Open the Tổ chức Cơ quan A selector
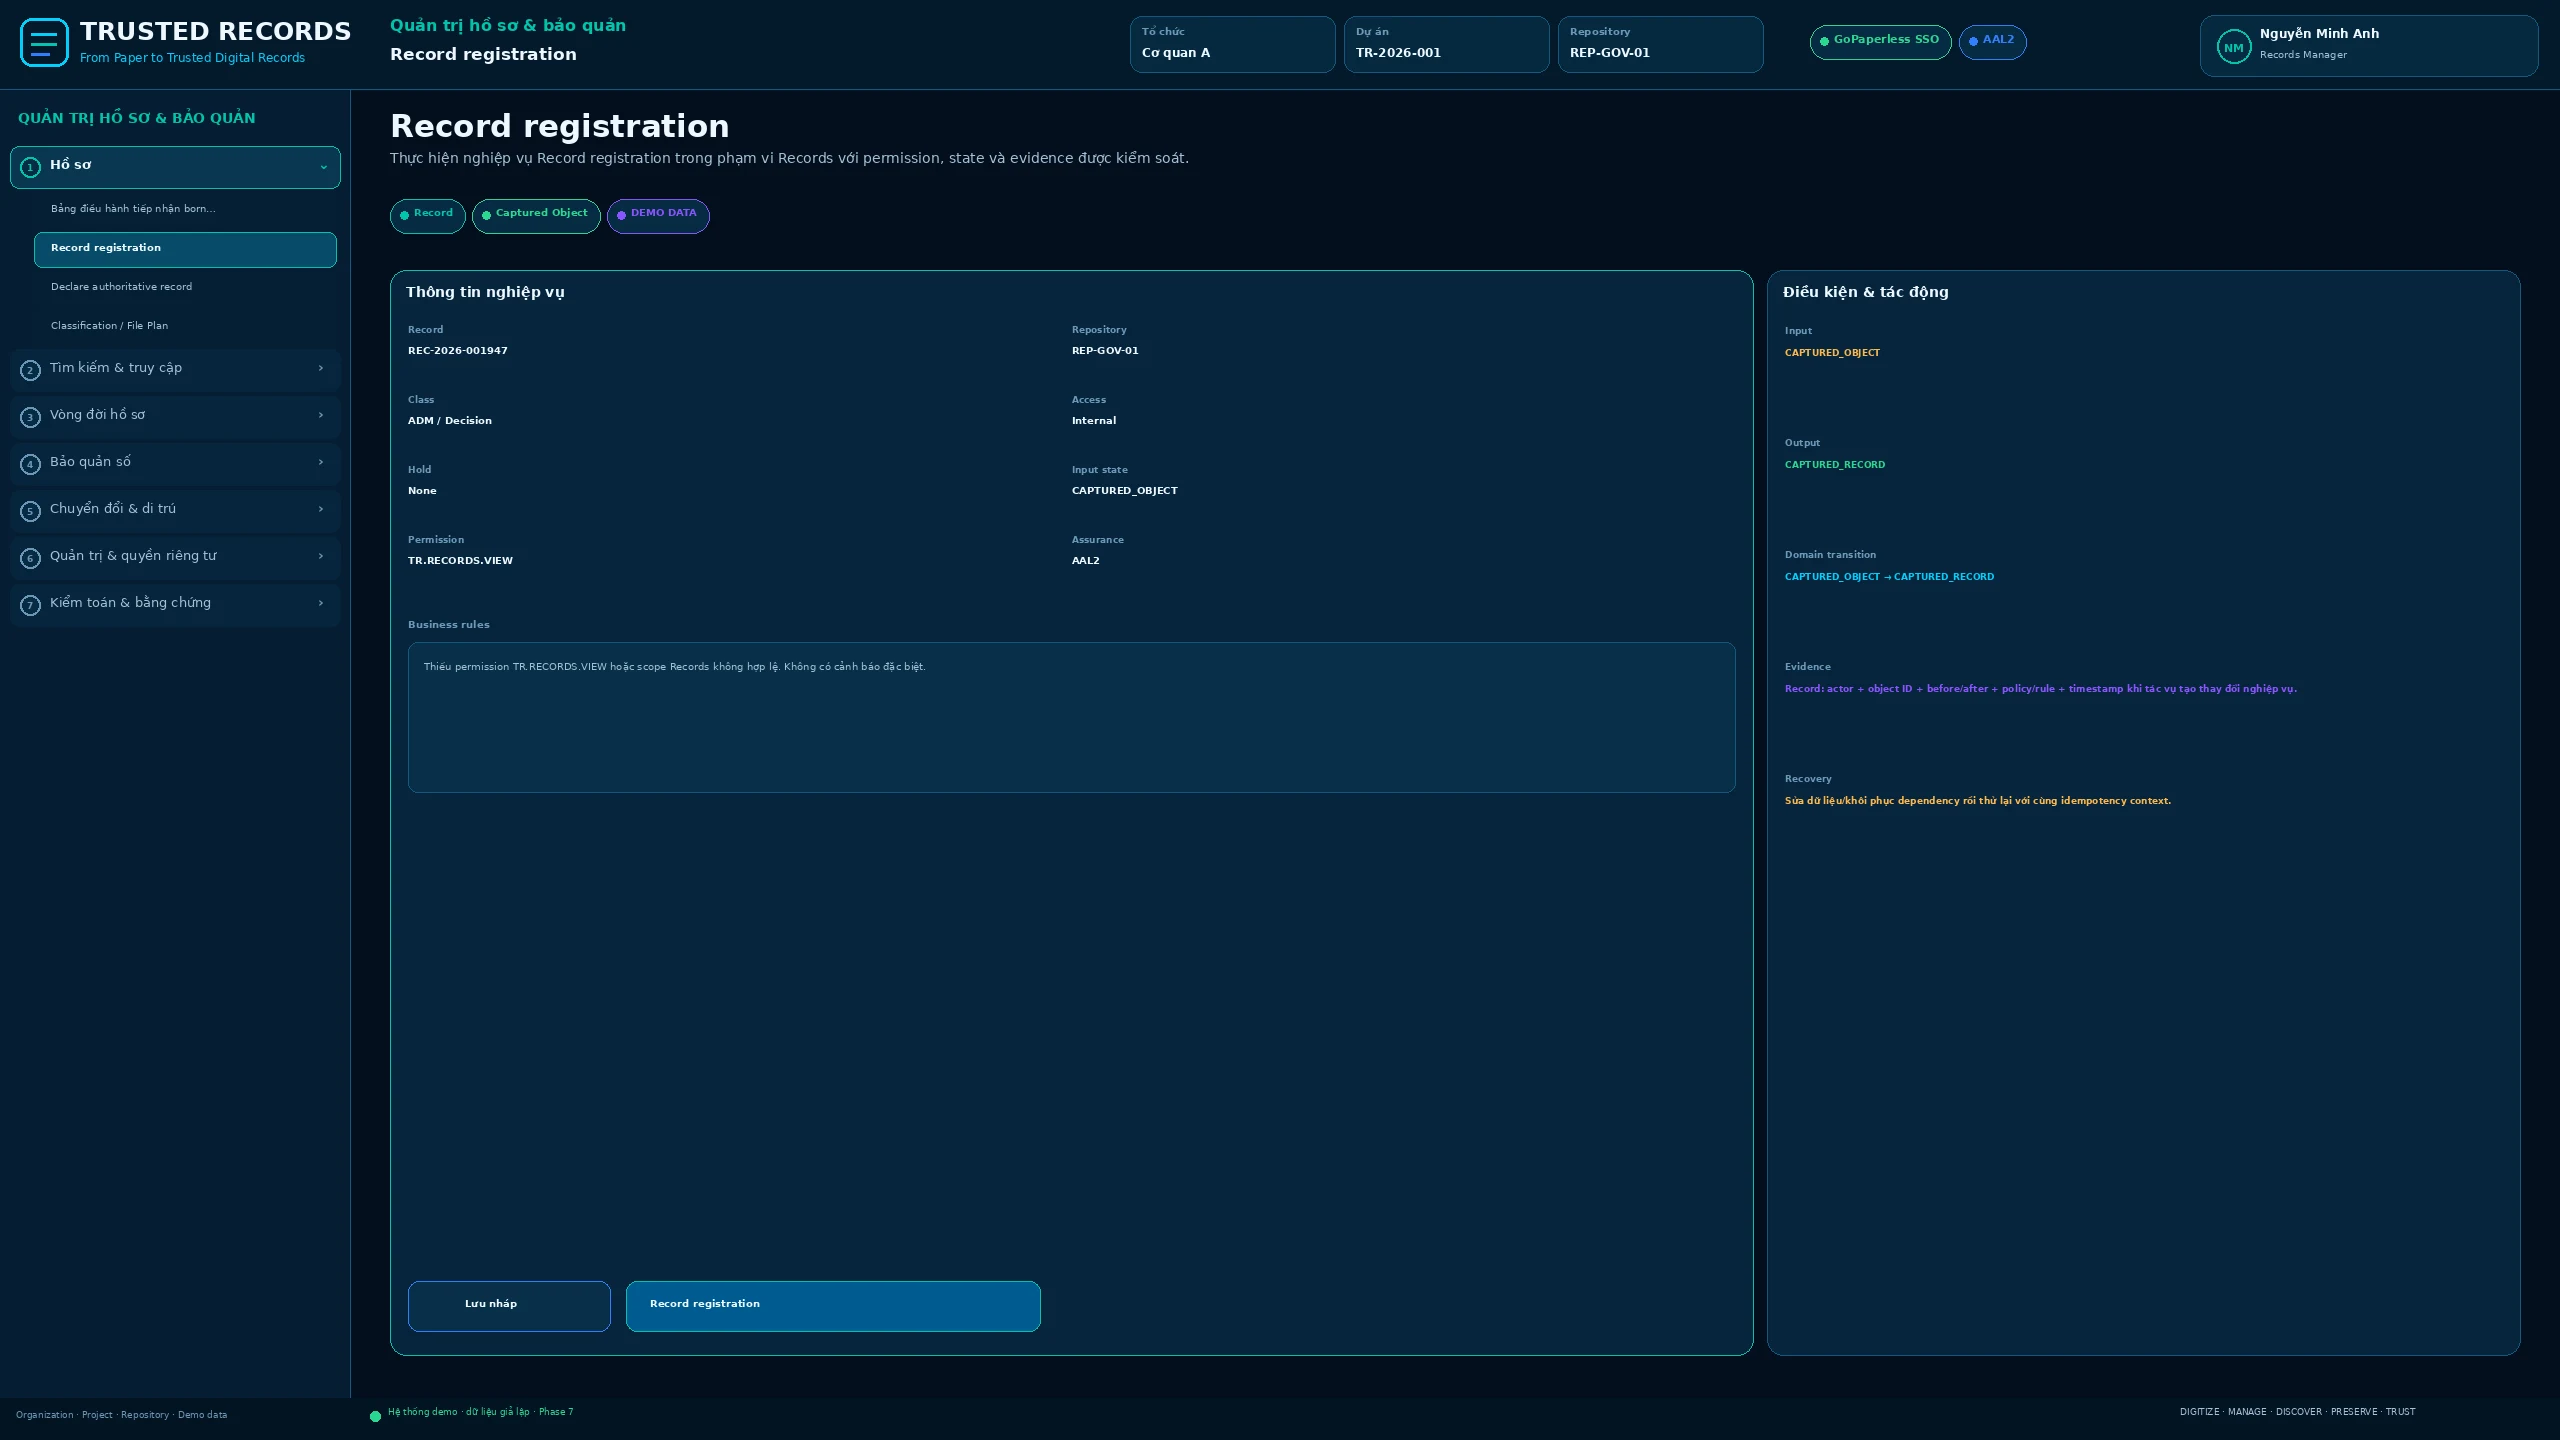2560x1440 pixels. [1232, 44]
